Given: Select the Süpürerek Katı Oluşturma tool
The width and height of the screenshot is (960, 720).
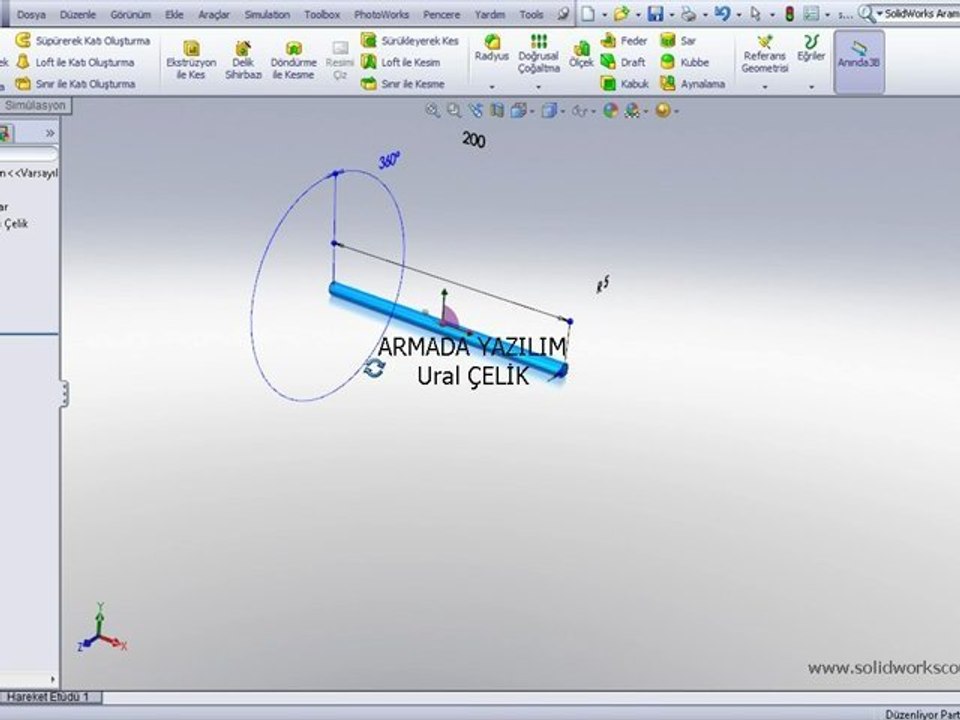Looking at the screenshot, I should pos(83,41).
